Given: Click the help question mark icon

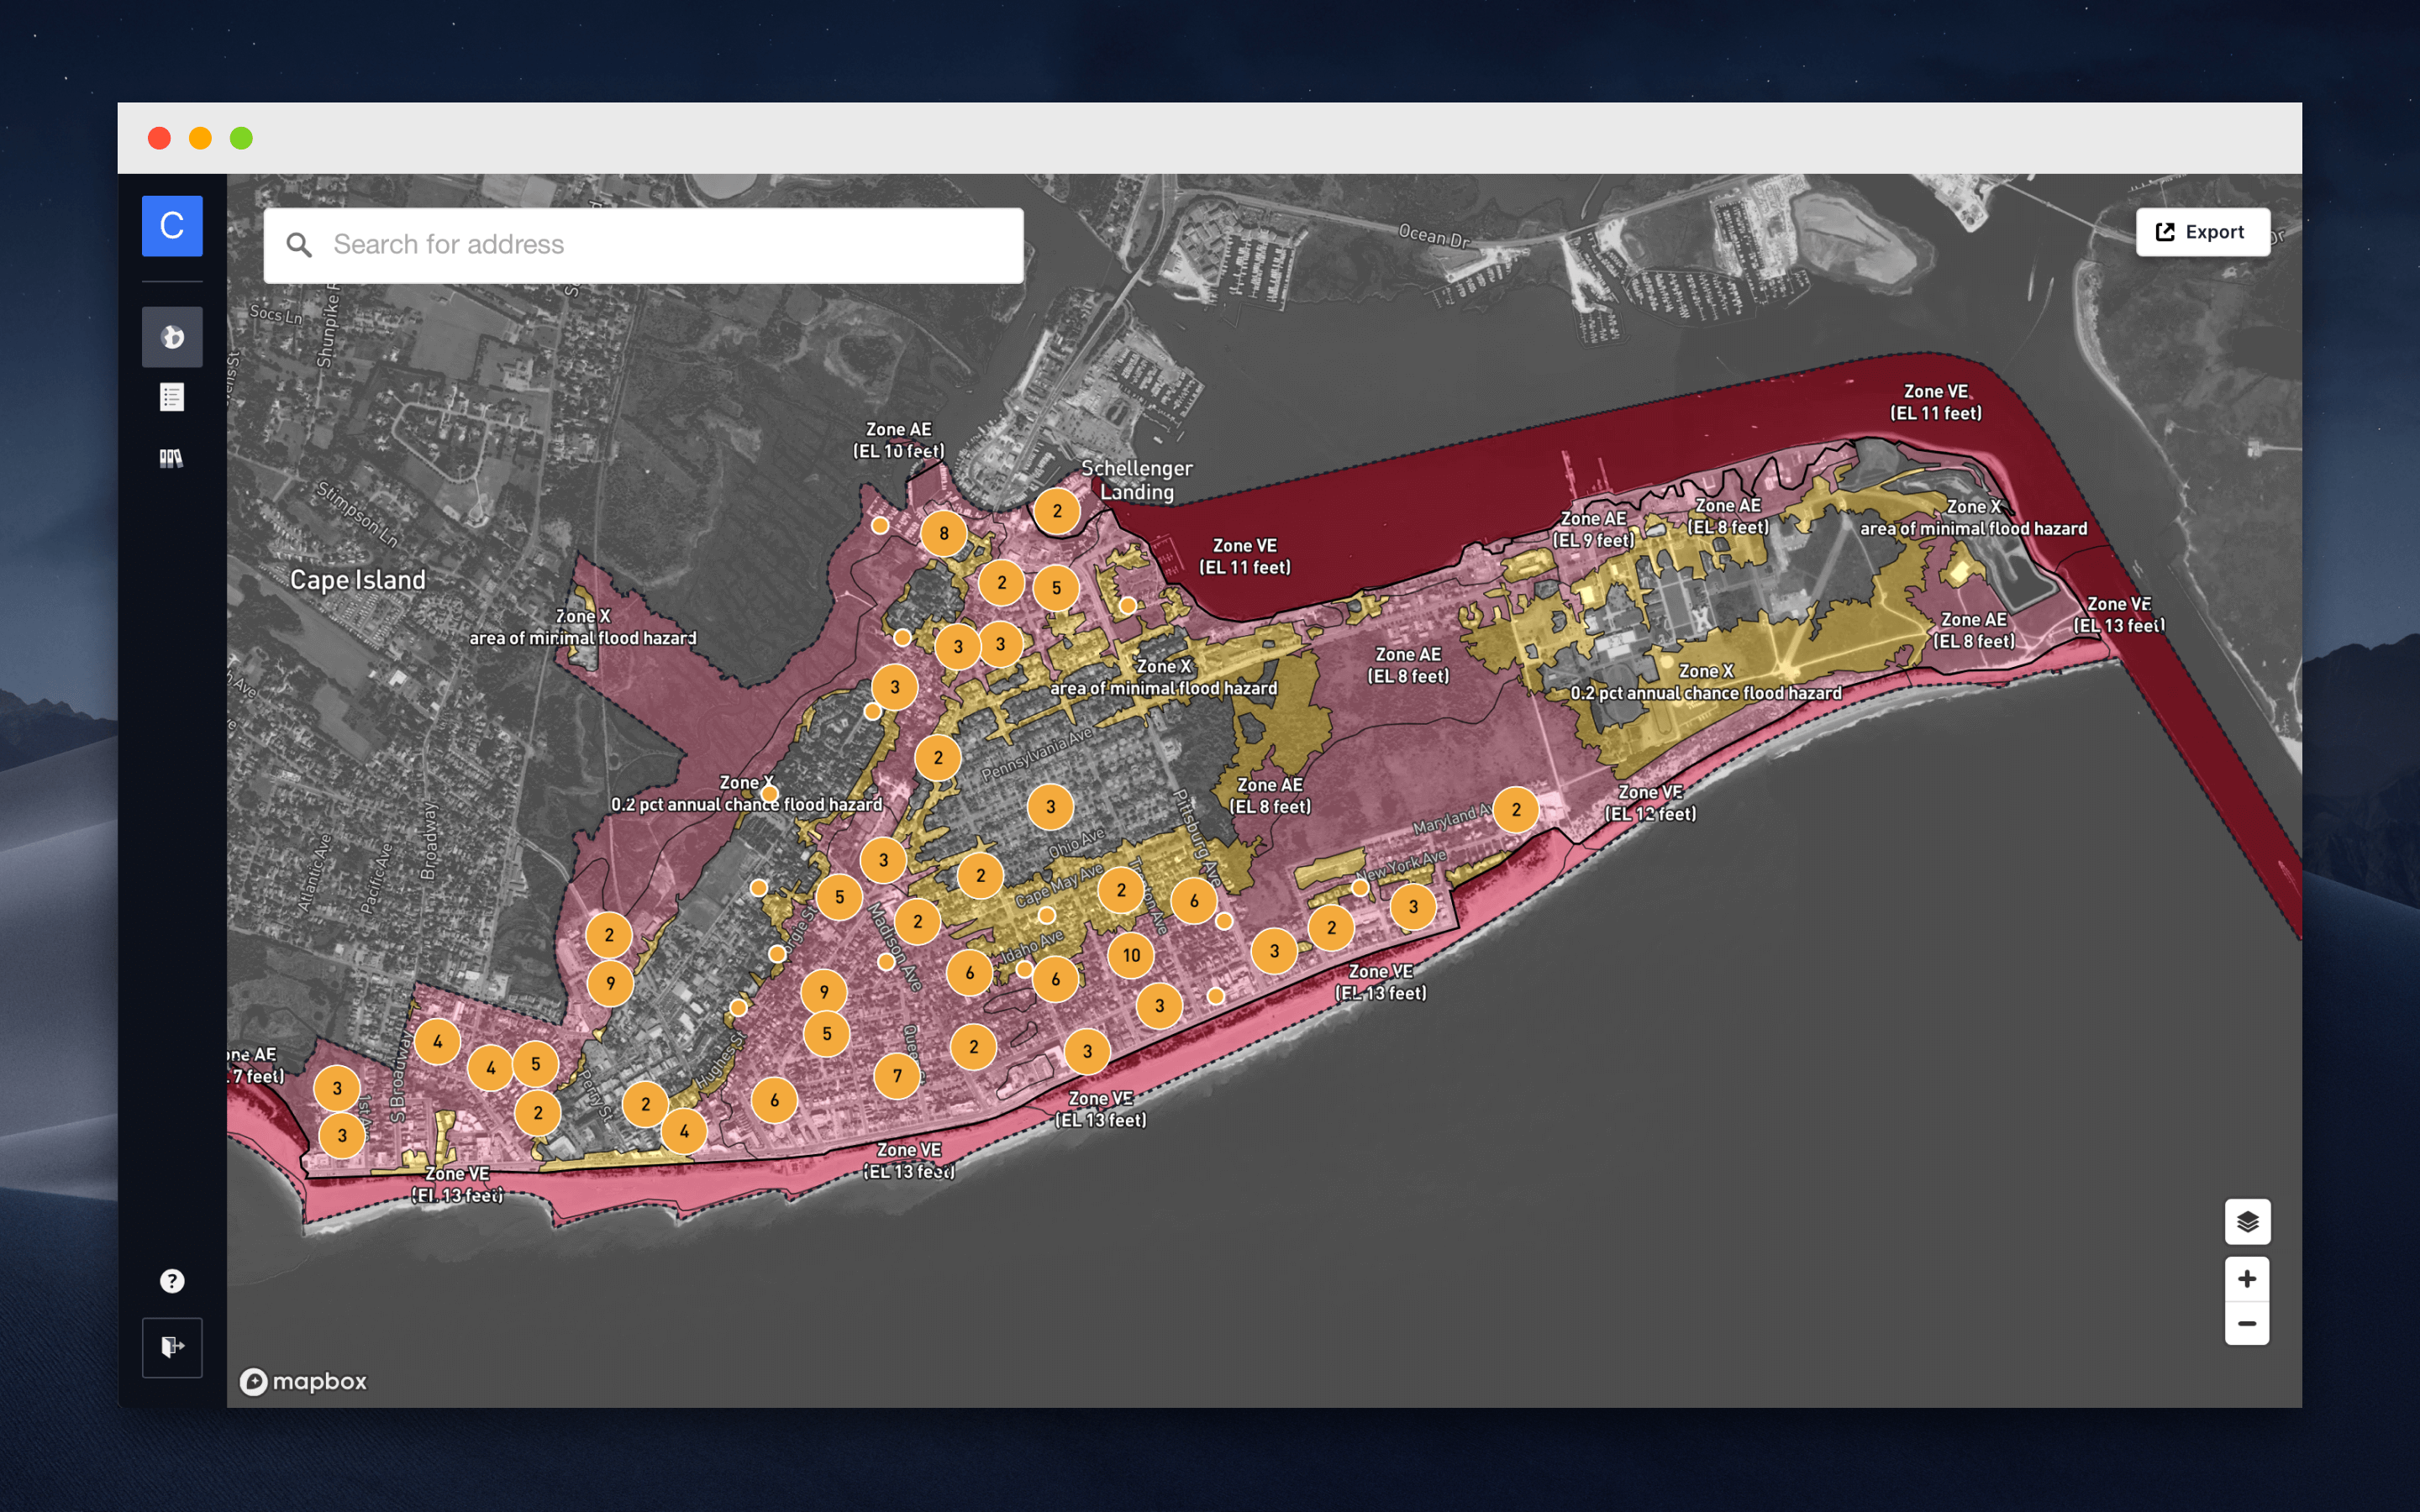Looking at the screenshot, I should 172,1280.
